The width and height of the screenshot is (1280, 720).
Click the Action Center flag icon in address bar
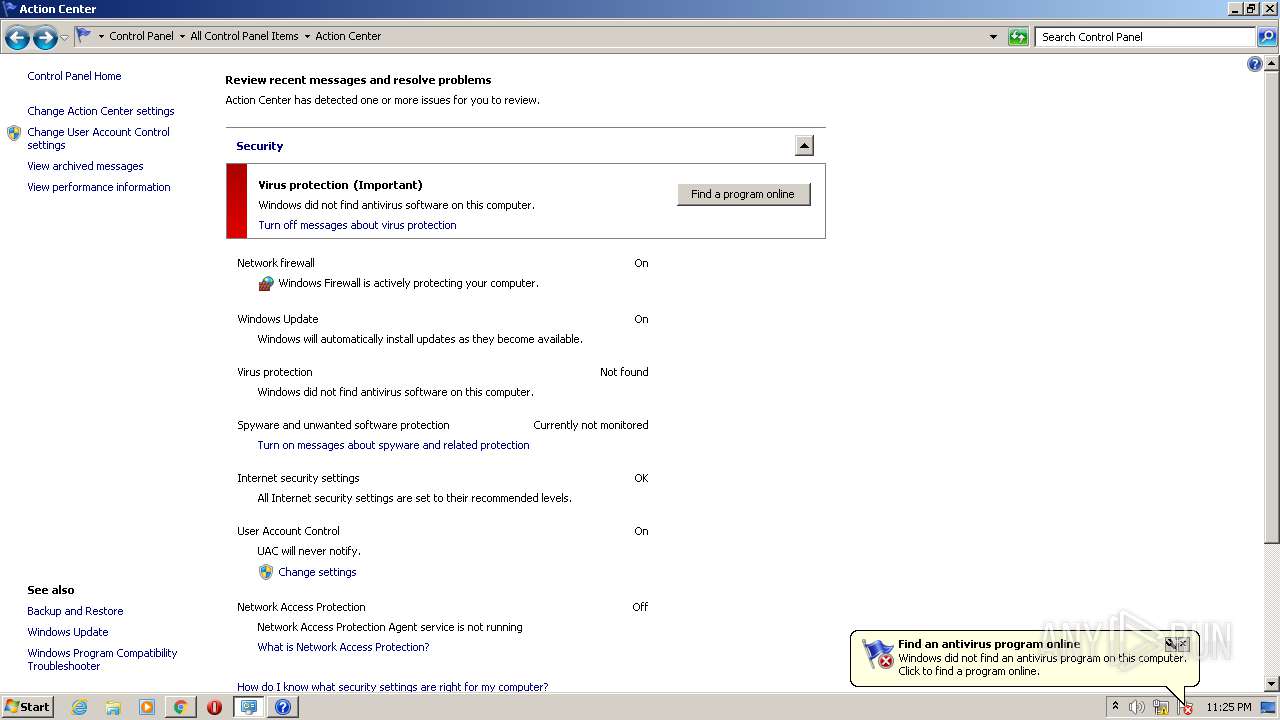click(84, 36)
